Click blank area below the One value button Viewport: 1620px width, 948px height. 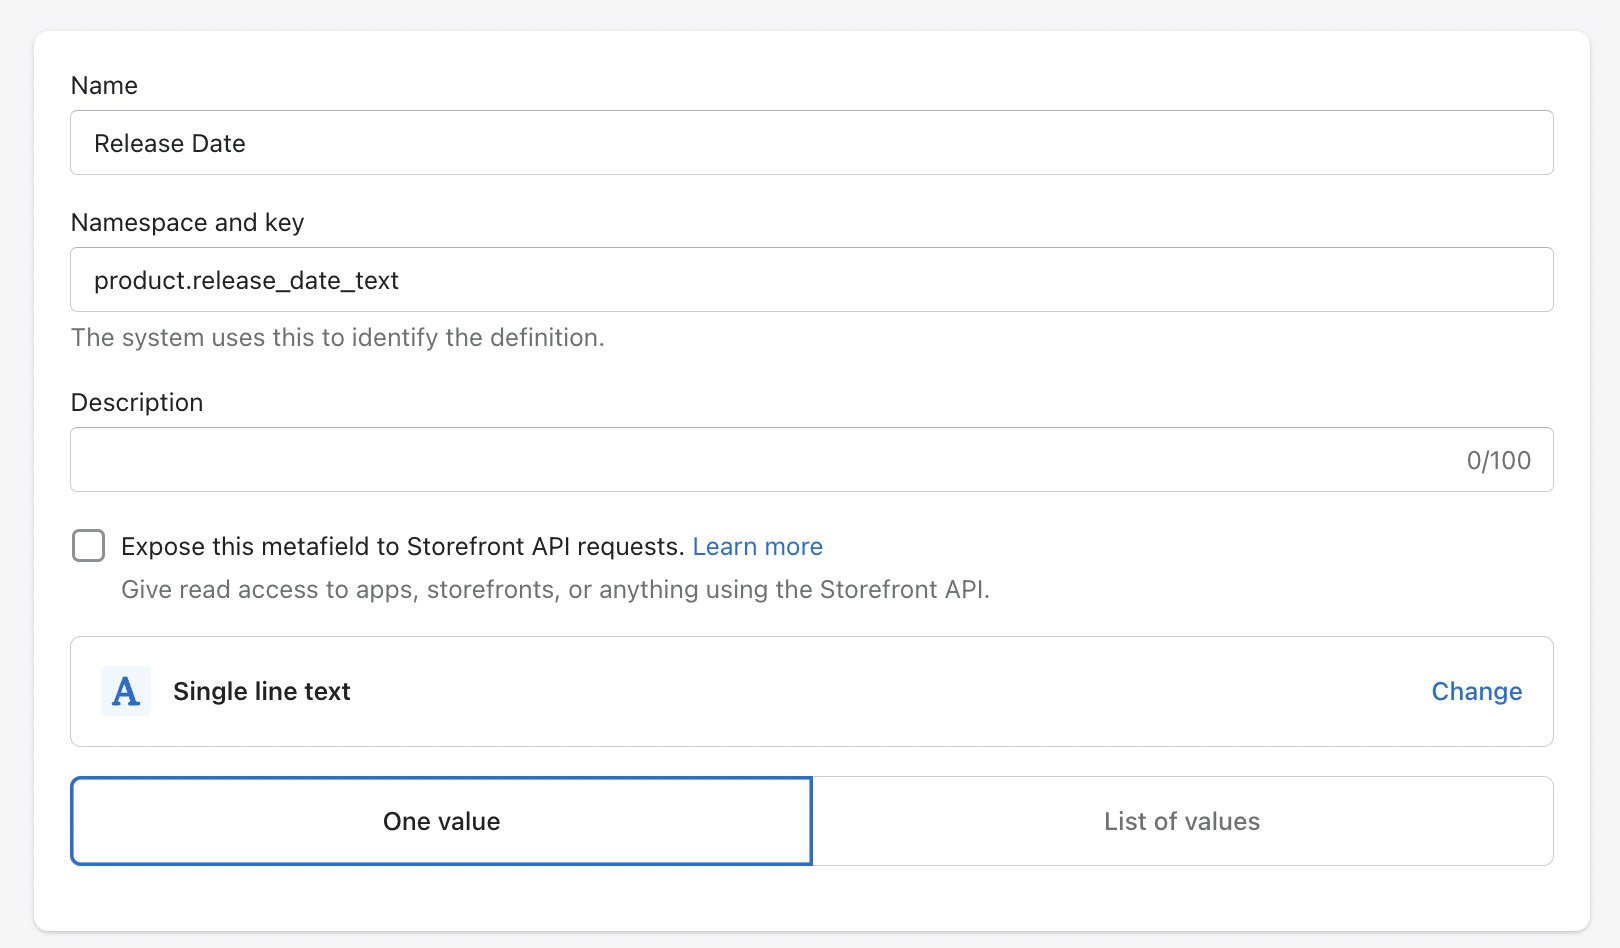click(x=440, y=898)
